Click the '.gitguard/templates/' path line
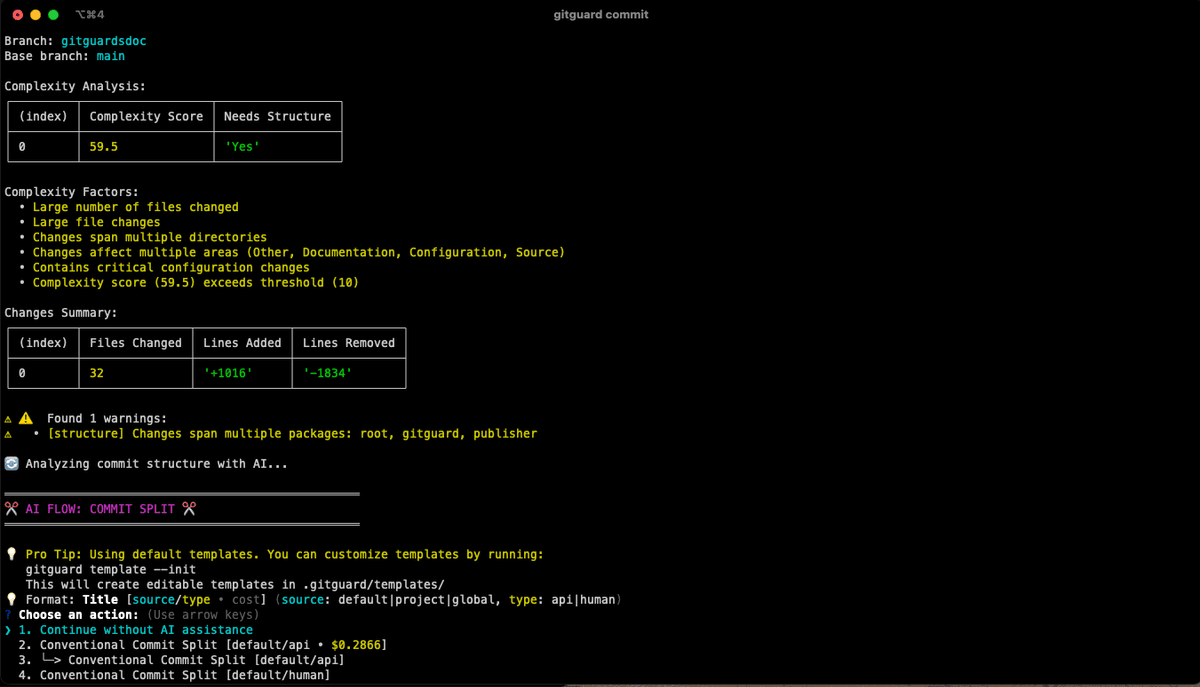This screenshot has height=687, width=1200. [235, 585]
